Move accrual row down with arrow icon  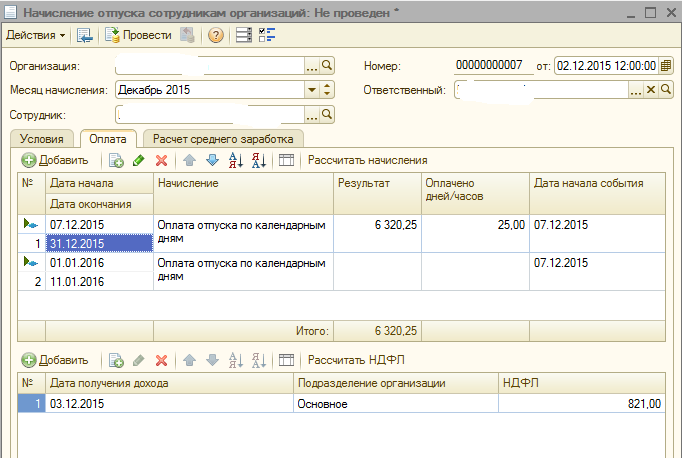click(x=211, y=160)
